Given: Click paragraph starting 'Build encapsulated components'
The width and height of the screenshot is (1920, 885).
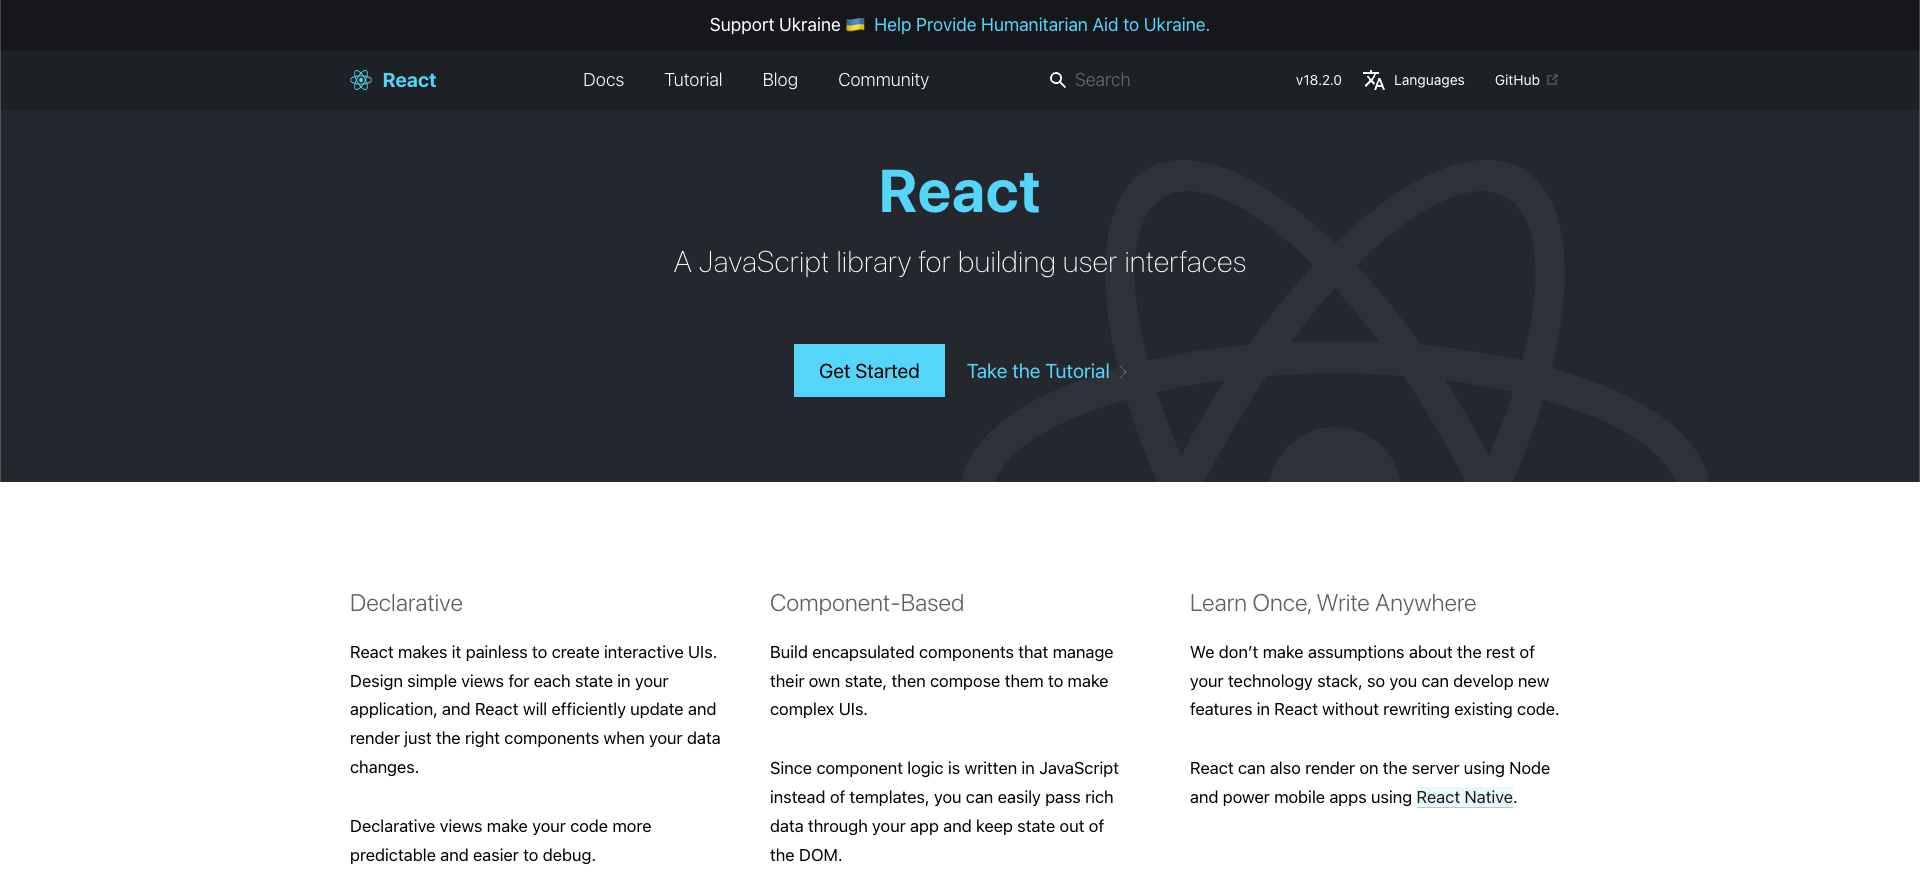Looking at the screenshot, I should [x=941, y=681].
